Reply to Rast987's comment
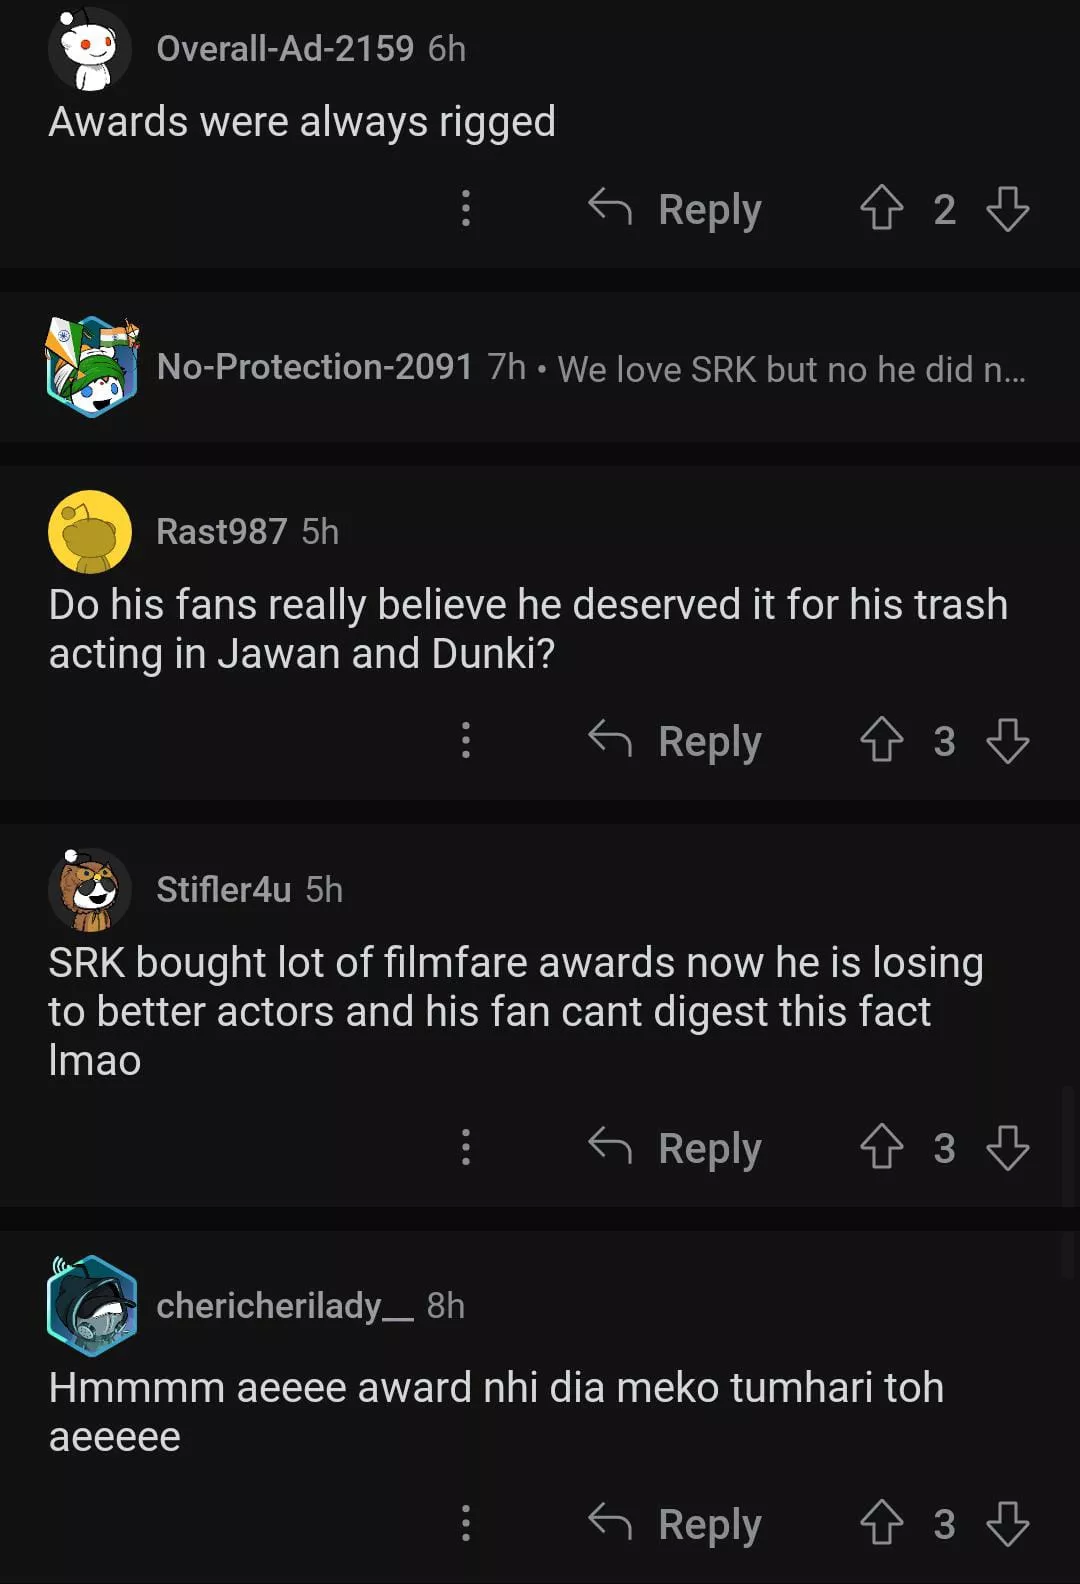The height and width of the screenshot is (1584, 1080). 676,740
